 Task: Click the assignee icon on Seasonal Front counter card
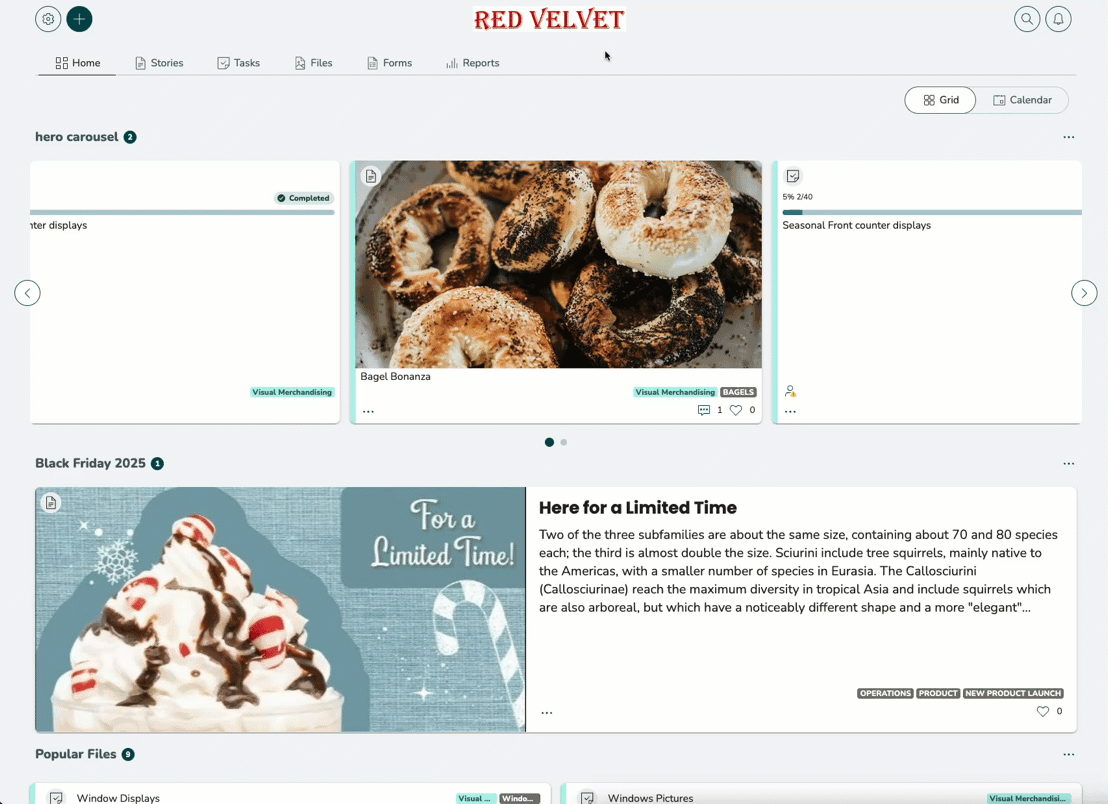(x=790, y=391)
